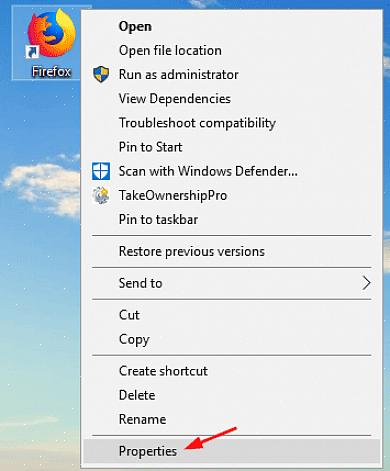Choose Troubleshoot compatibility
The width and height of the screenshot is (390, 471).
[232, 123]
